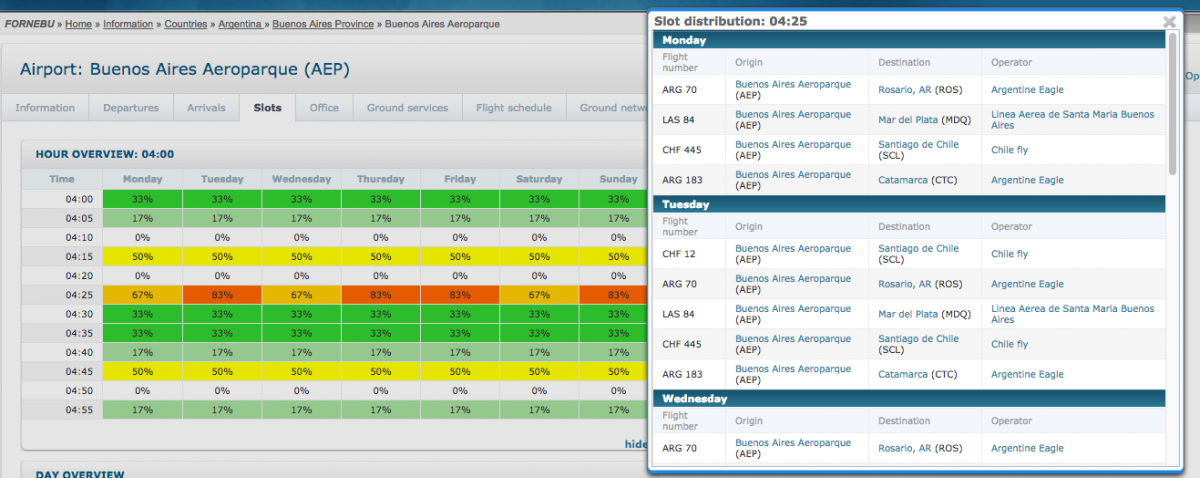Open Home breadcrumb link
The image size is (1200, 478).
tap(79, 23)
